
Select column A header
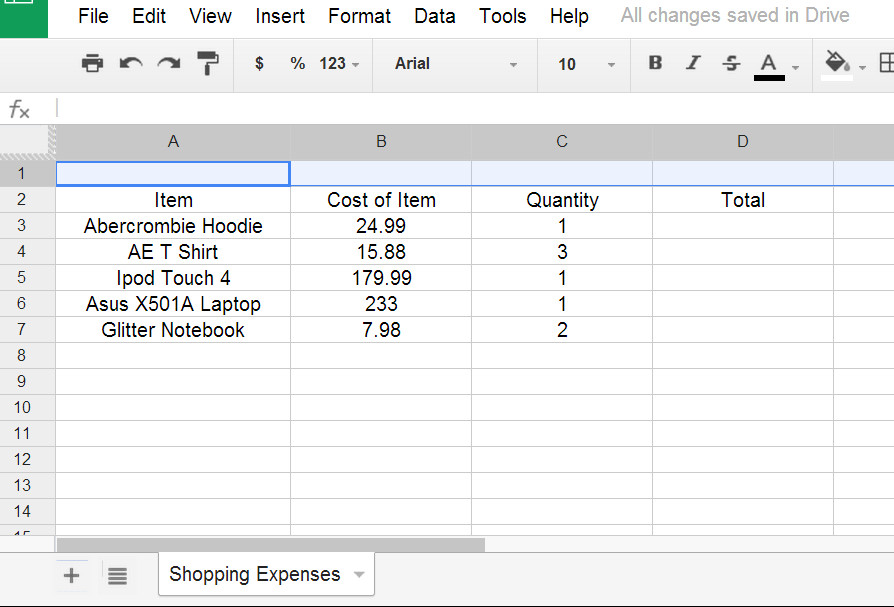(173, 142)
